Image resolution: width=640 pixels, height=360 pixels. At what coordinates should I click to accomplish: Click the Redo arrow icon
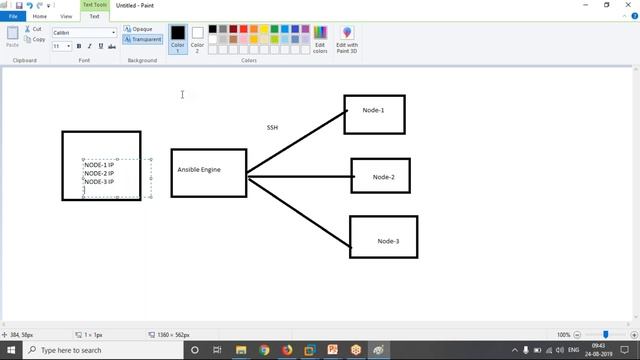point(40,5)
